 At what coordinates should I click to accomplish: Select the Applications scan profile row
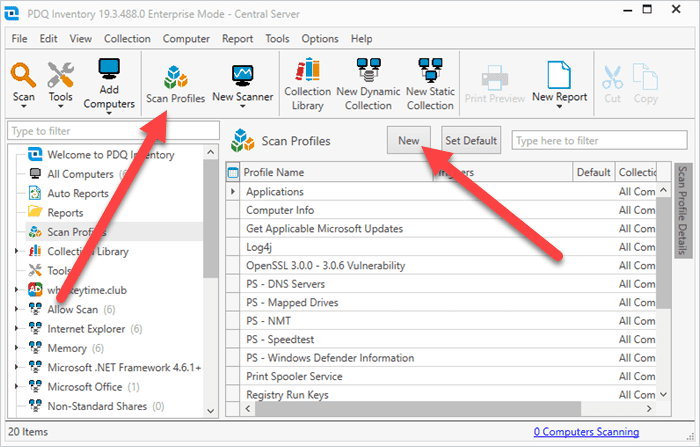coord(441,192)
